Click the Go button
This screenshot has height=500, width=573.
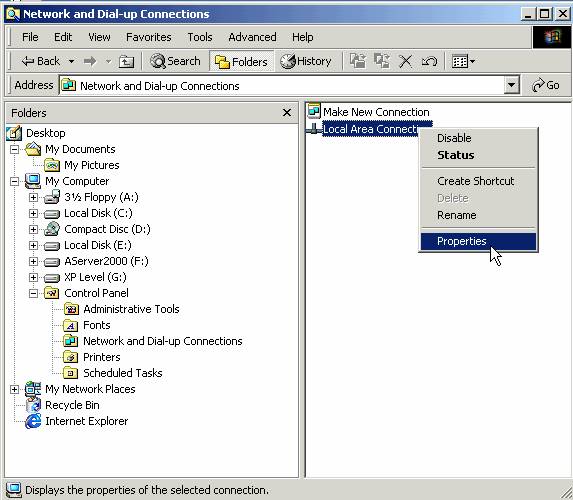pyautogui.click(x=545, y=86)
